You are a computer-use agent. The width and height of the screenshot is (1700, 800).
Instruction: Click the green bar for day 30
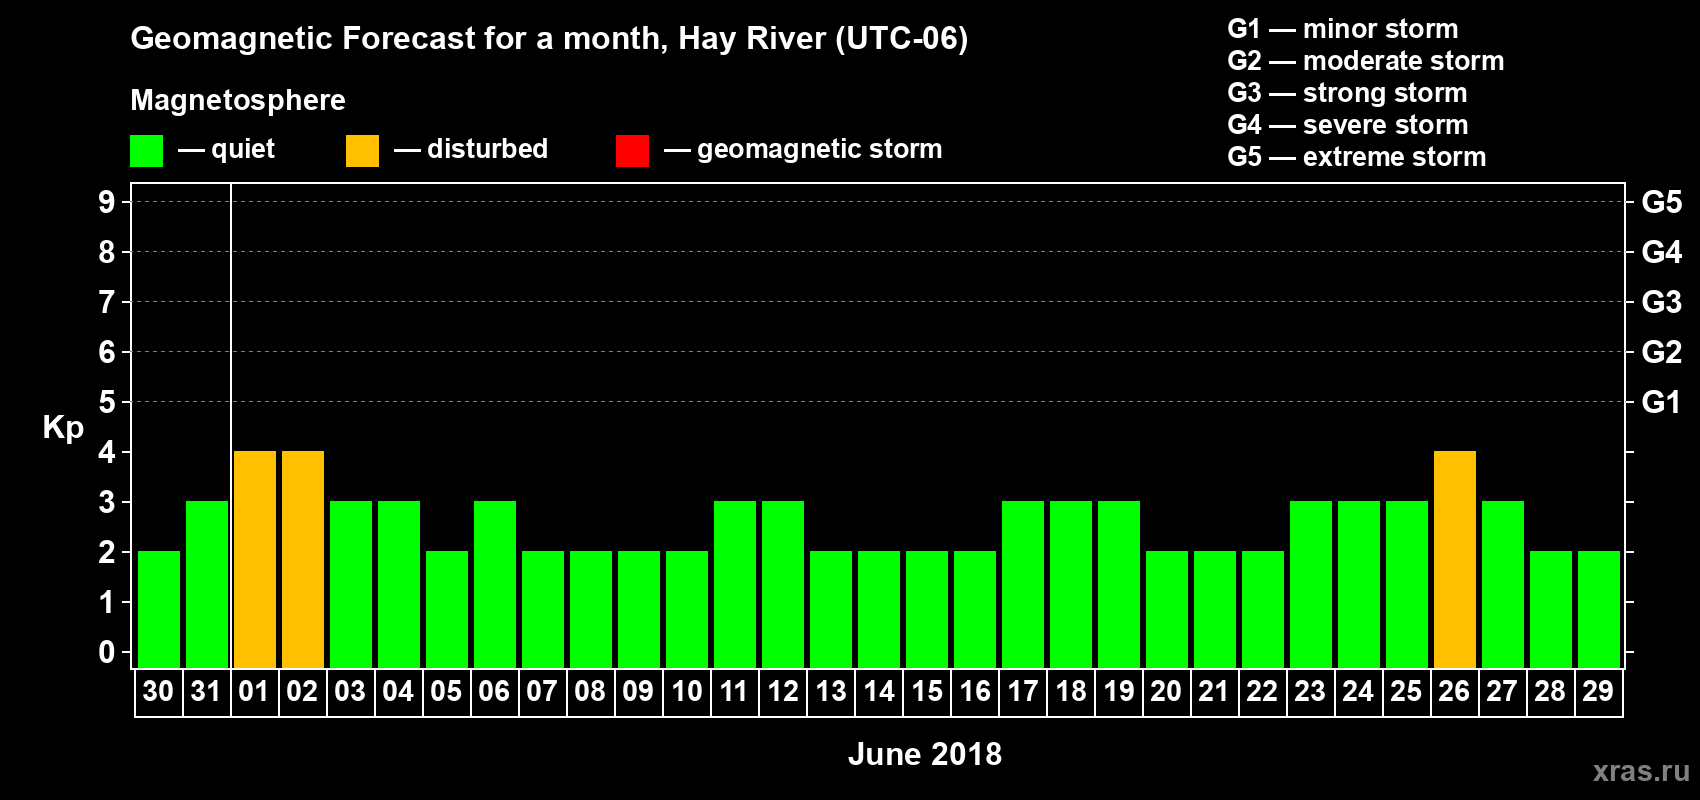tap(159, 610)
